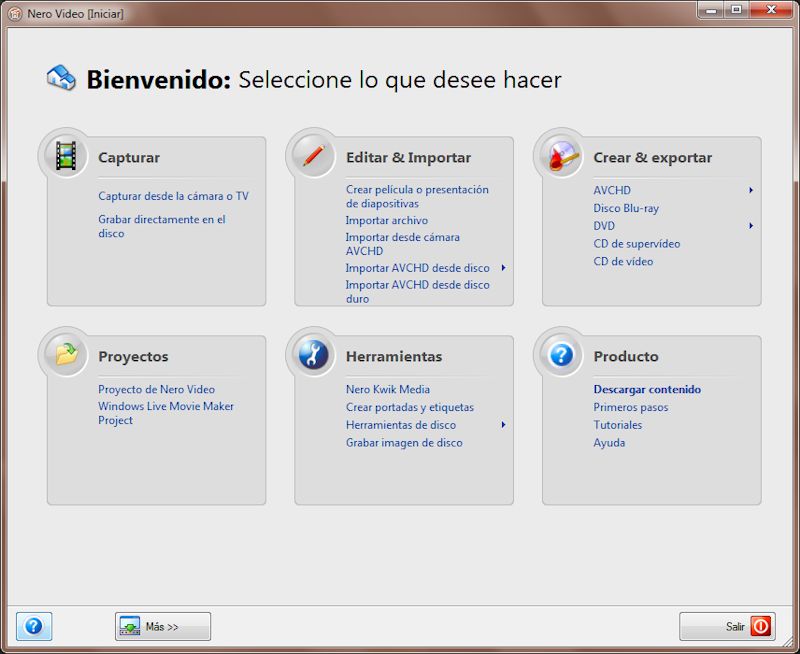Screen dimensions: 800x654
Task: Choose Grabar imagen de disco
Action: pyautogui.click(x=404, y=443)
